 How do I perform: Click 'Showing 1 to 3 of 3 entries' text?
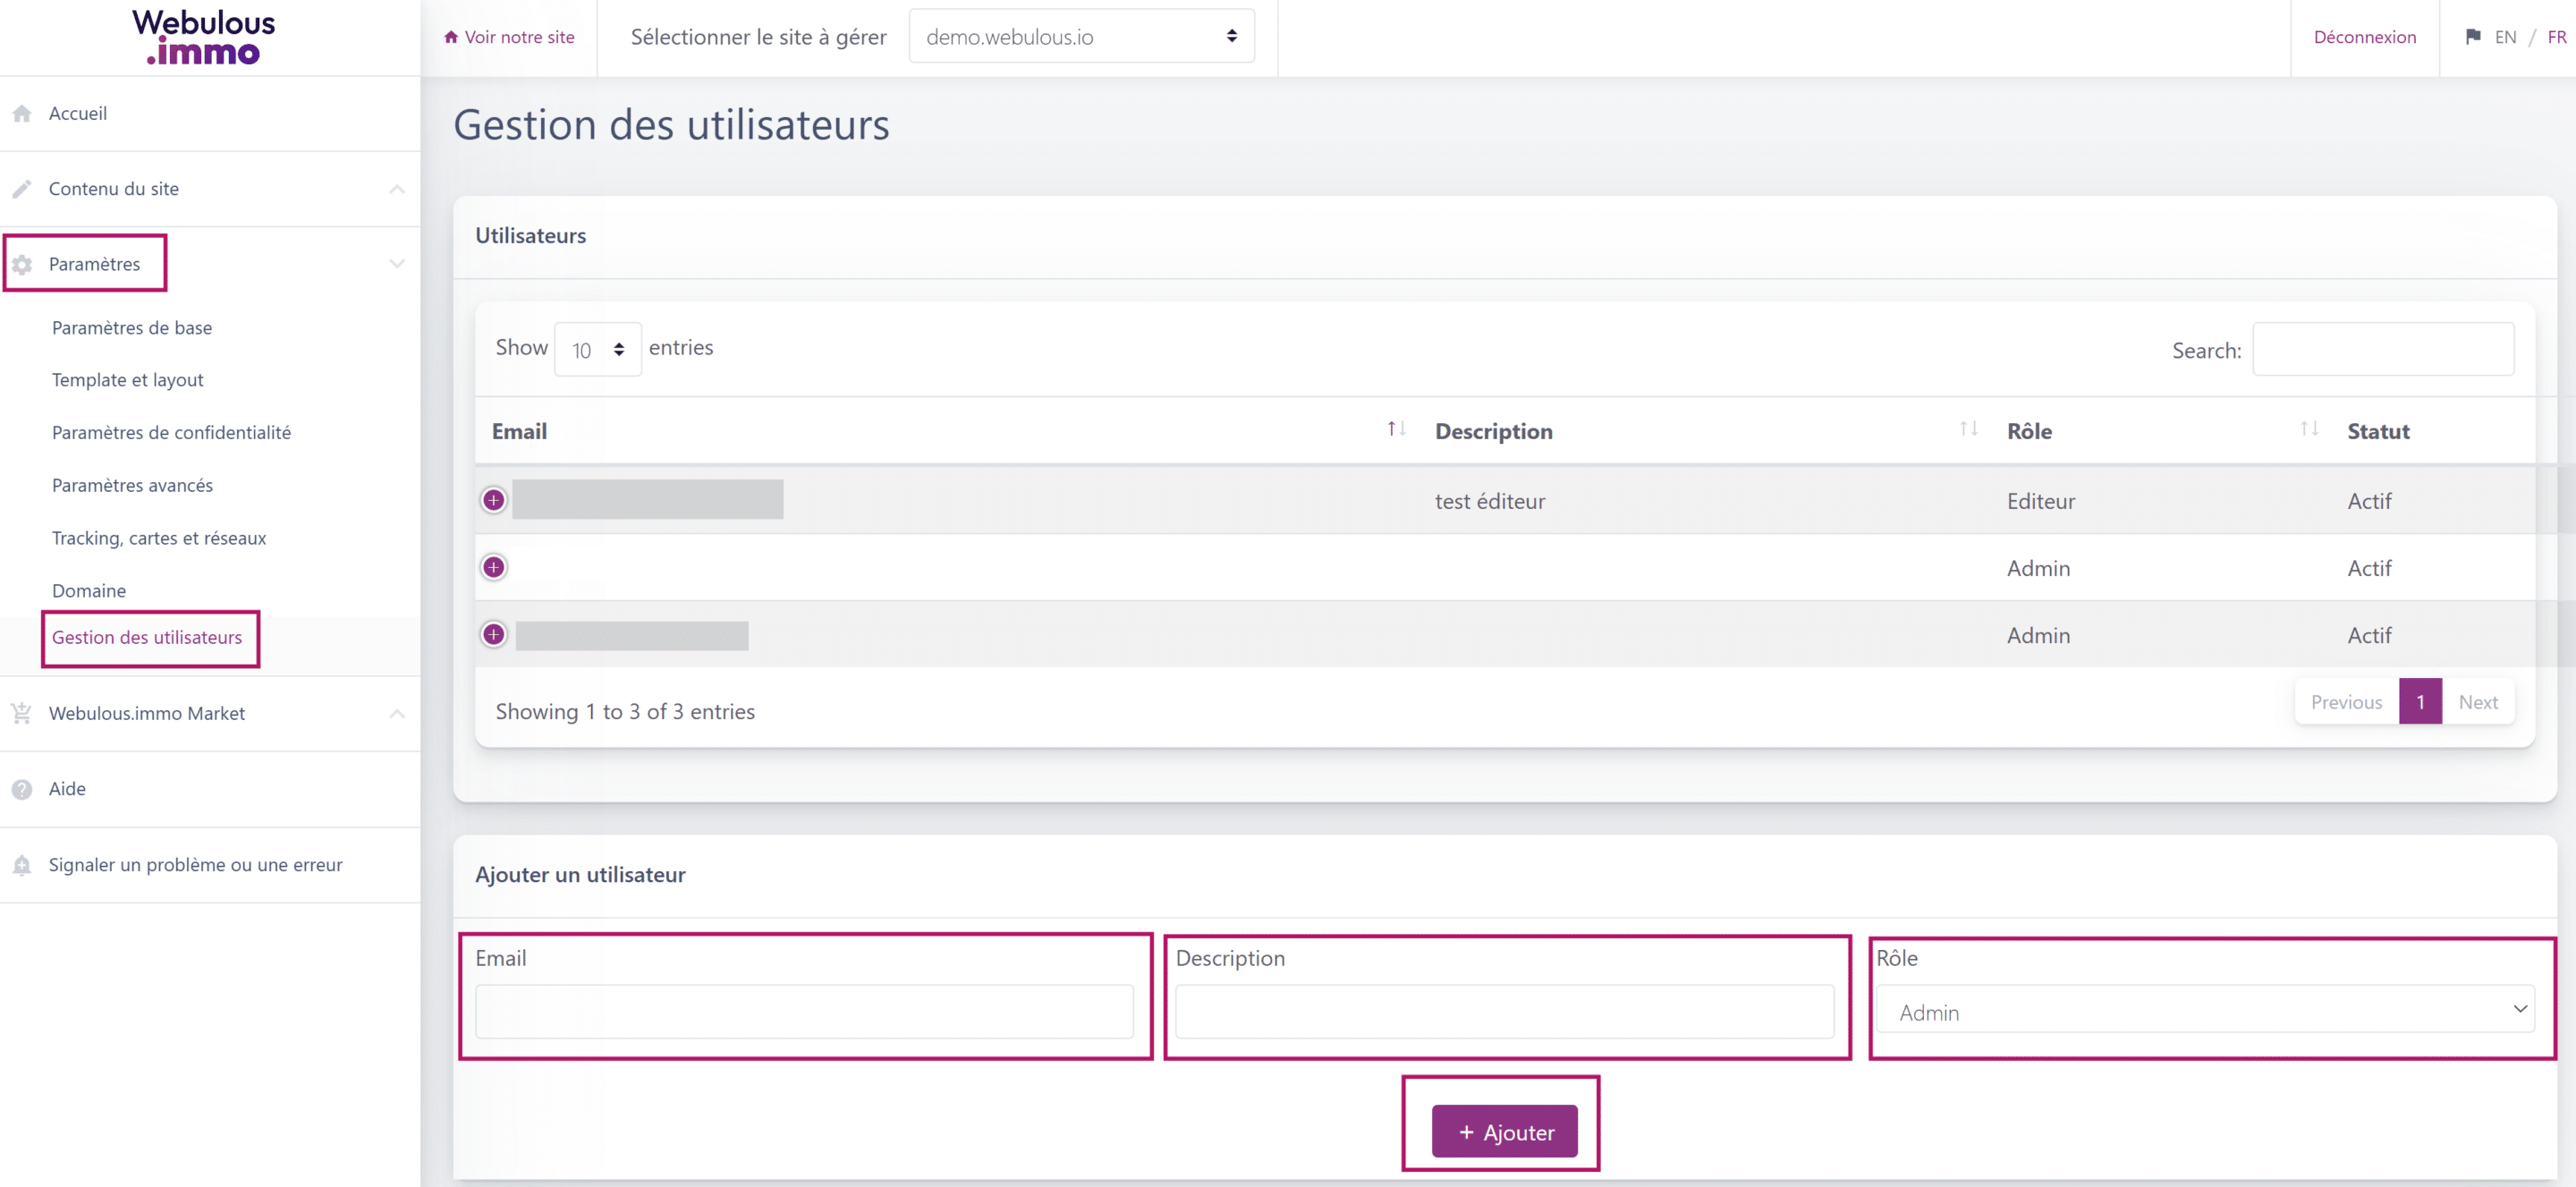point(625,711)
